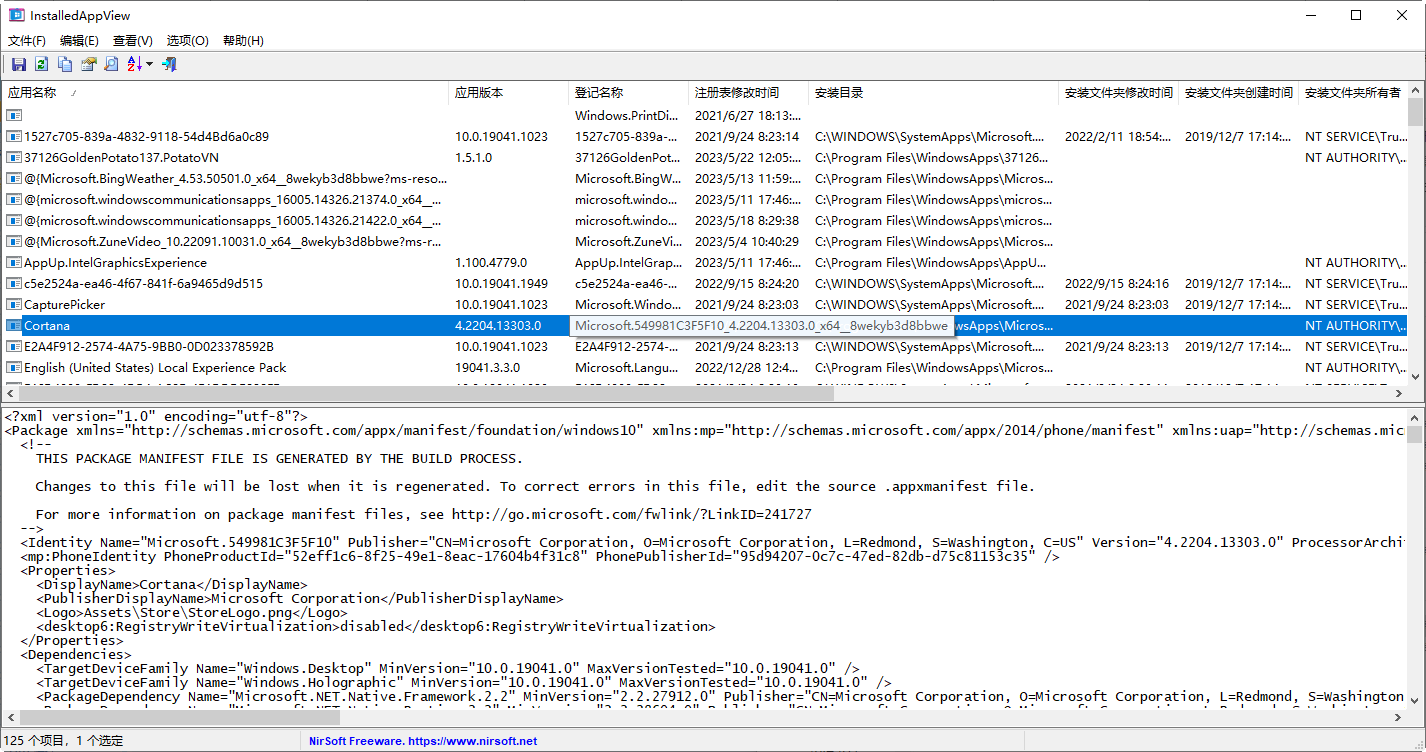The height and width of the screenshot is (752, 1426).
Task: Sort by the 应用版本 column header
Action: point(509,93)
